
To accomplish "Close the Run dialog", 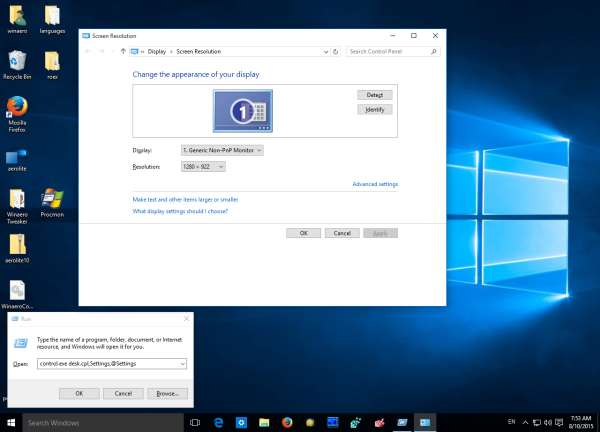I will pyautogui.click(x=186, y=319).
